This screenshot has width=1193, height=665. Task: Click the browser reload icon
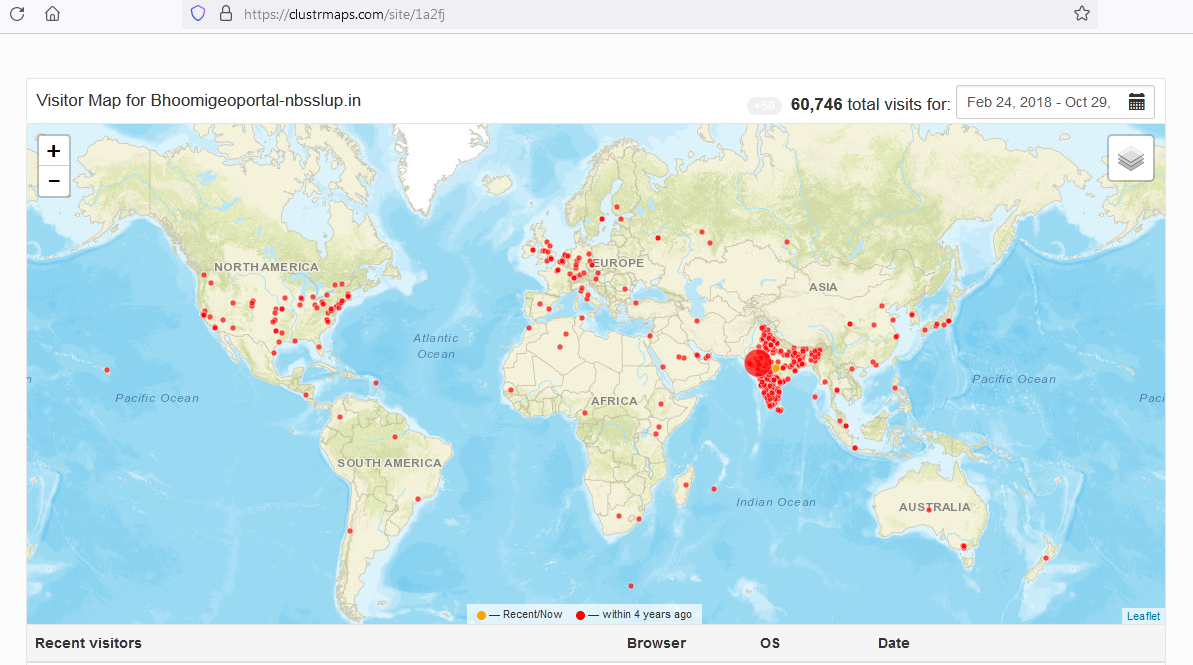point(17,14)
